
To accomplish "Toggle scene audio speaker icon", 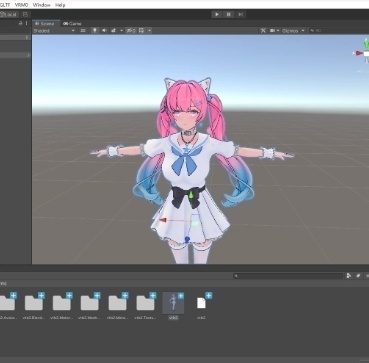I will 104,31.
